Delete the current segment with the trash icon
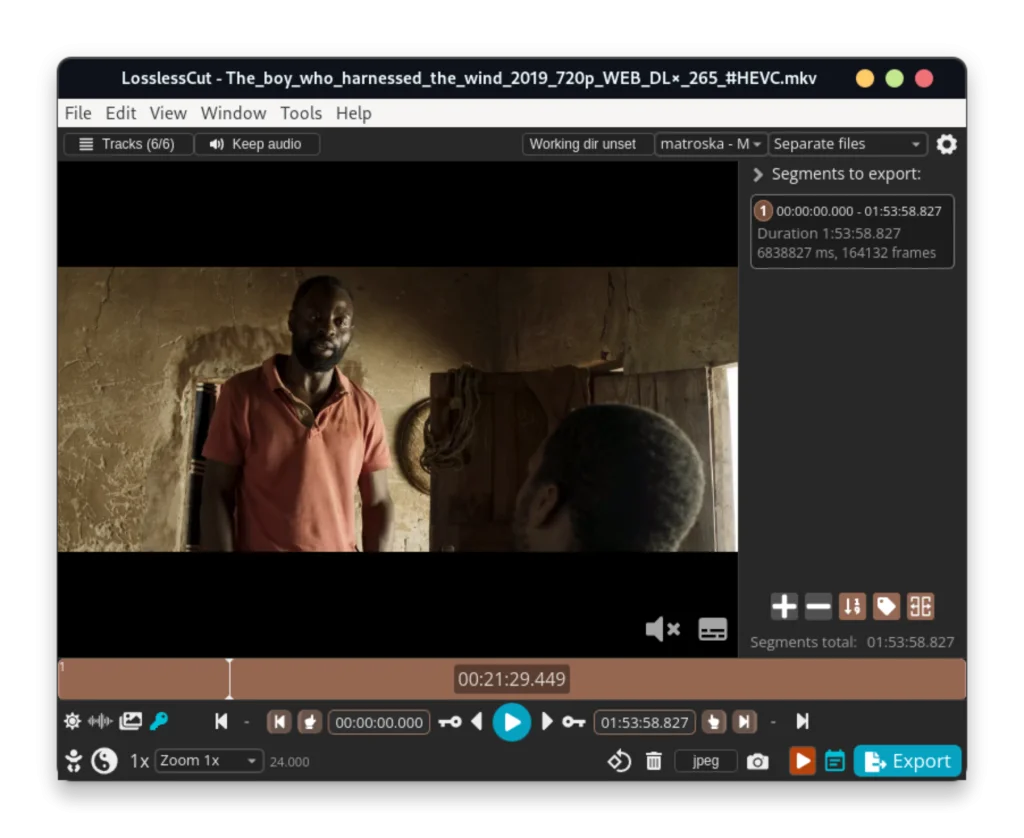The image size is (1024, 838). [x=654, y=761]
